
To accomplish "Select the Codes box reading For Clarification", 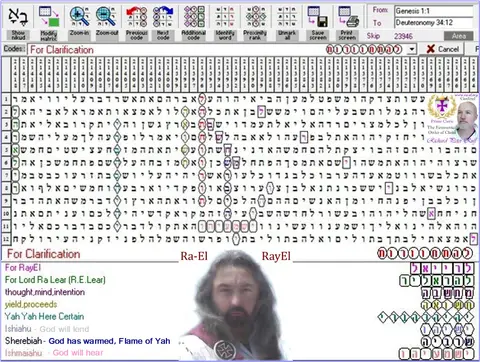I will (218, 50).
